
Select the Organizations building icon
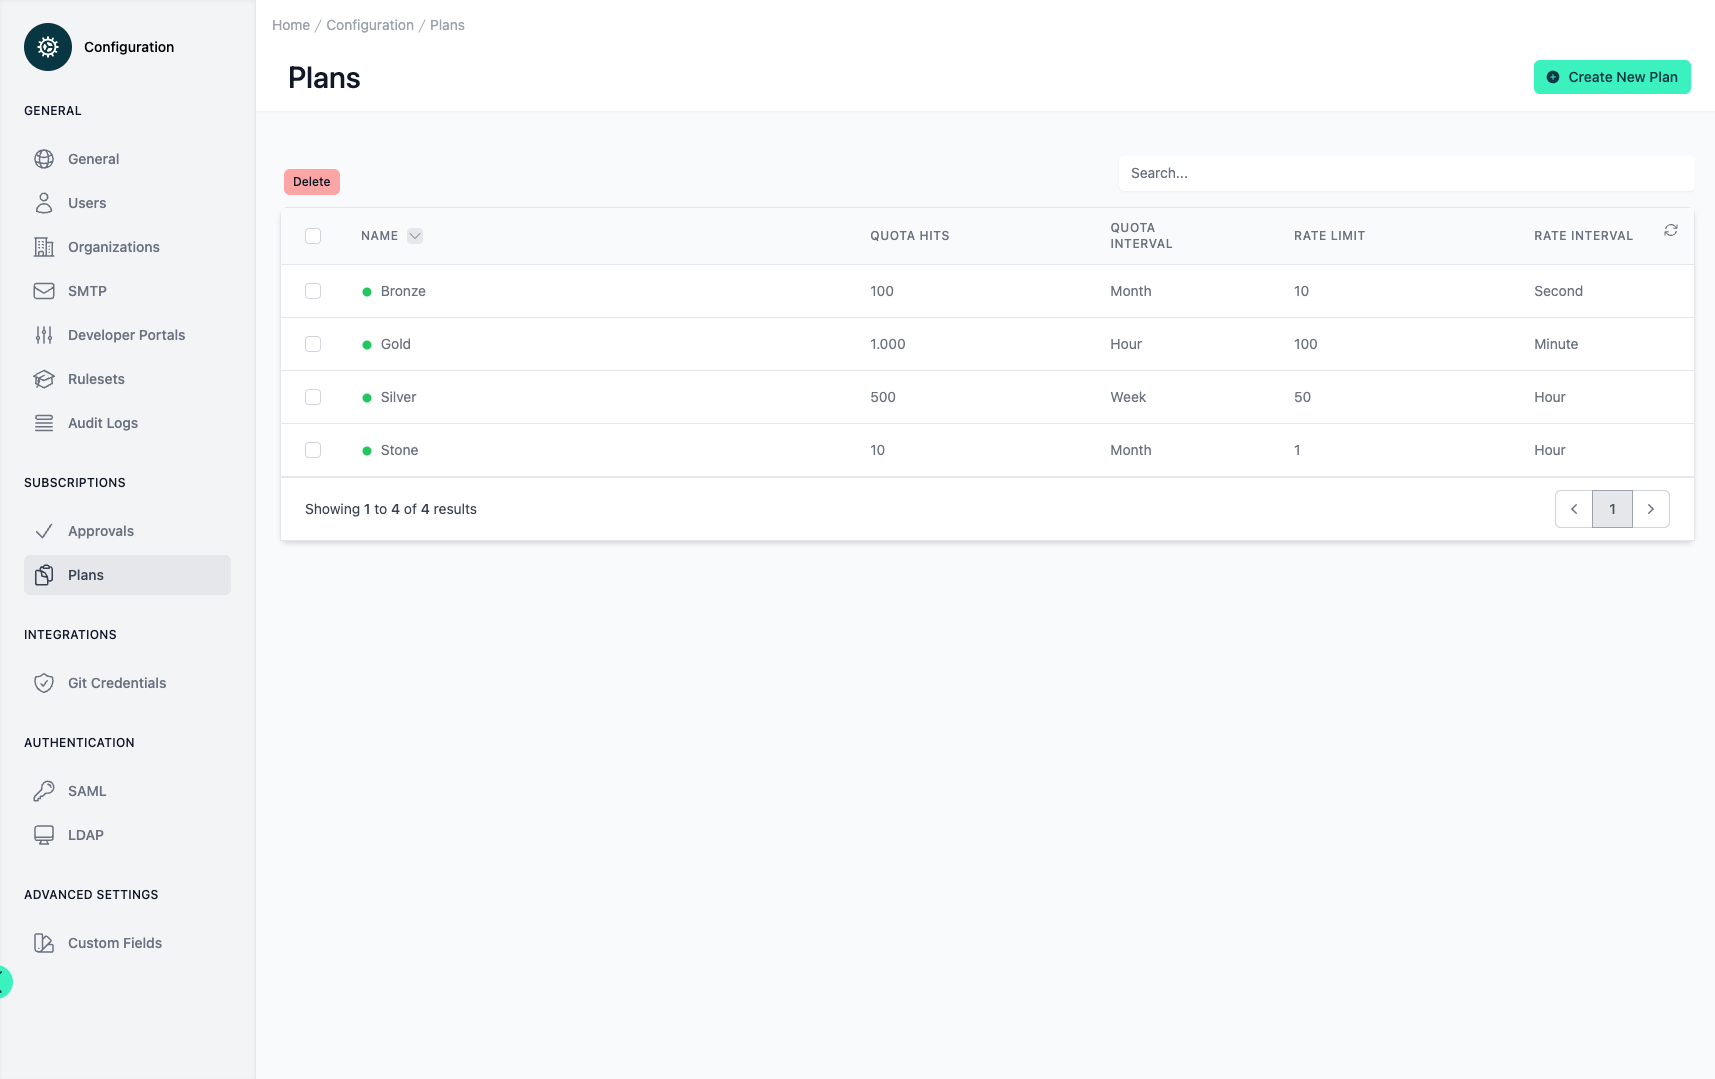[44, 247]
